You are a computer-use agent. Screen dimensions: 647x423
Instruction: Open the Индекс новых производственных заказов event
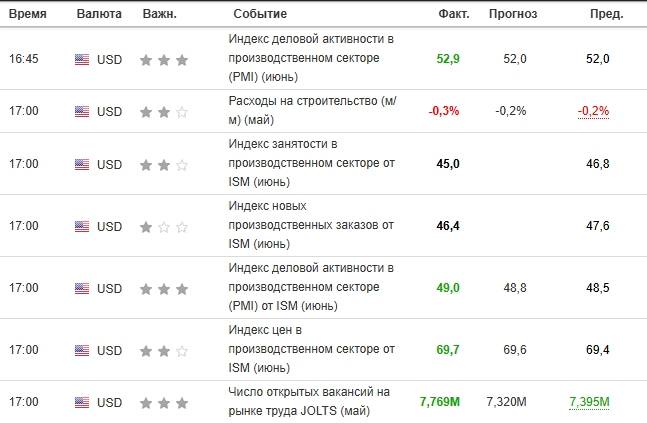311,225
